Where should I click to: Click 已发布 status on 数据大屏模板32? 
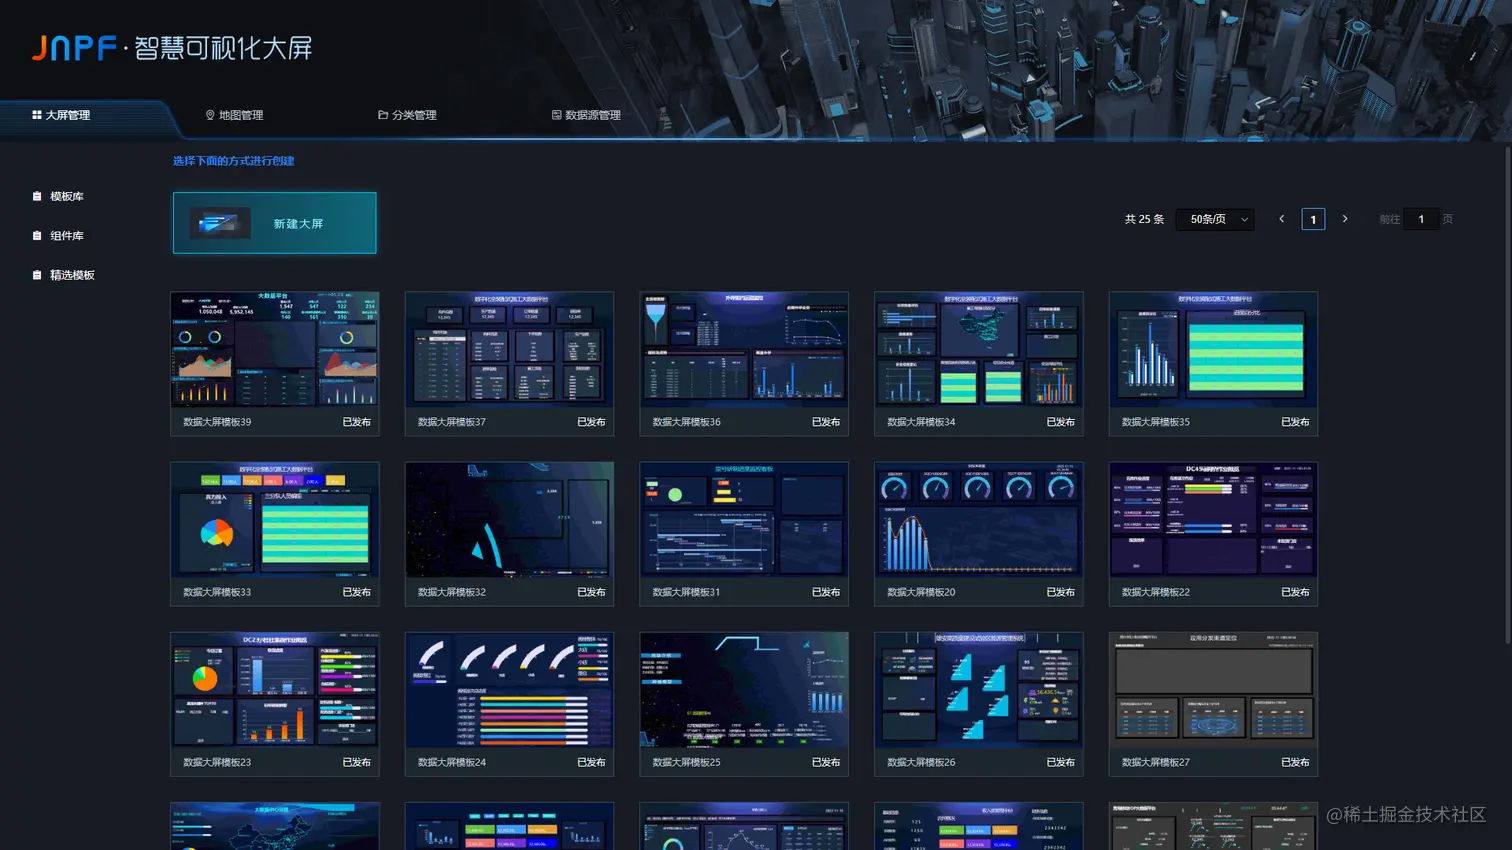[x=591, y=592]
